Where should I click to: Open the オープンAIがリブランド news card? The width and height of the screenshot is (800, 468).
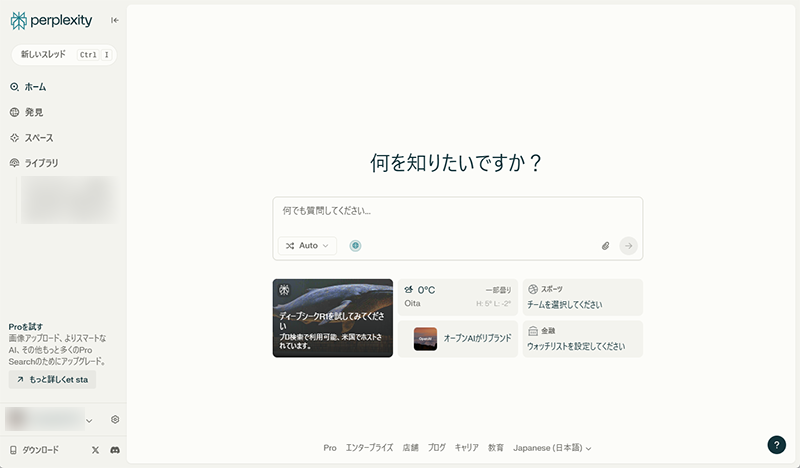[458, 339]
